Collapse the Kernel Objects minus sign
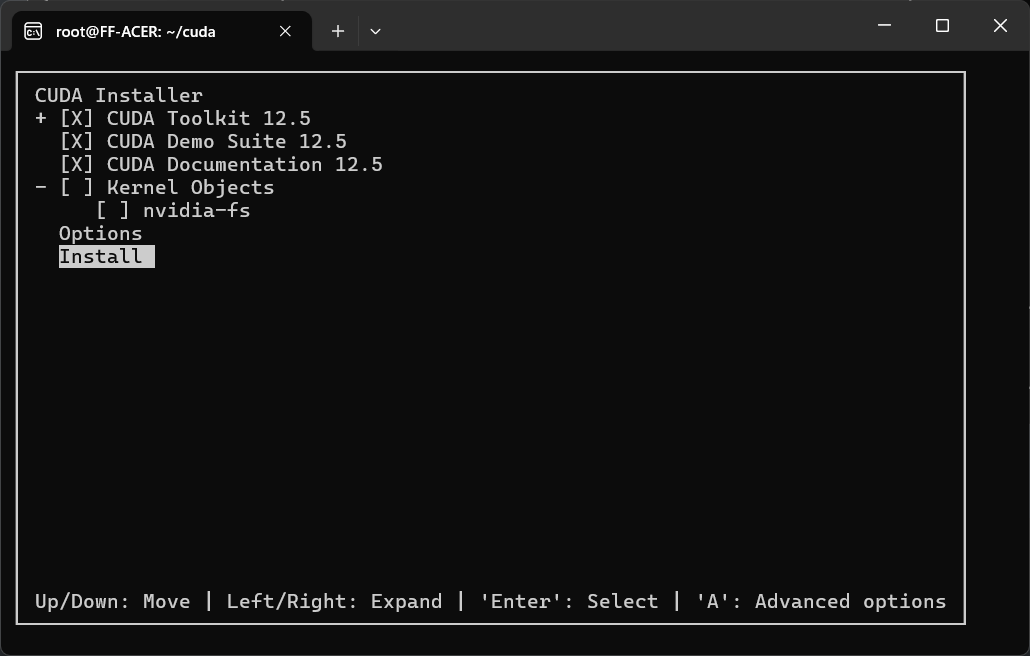Viewport: 1030px width, 656px height. click(x=41, y=187)
